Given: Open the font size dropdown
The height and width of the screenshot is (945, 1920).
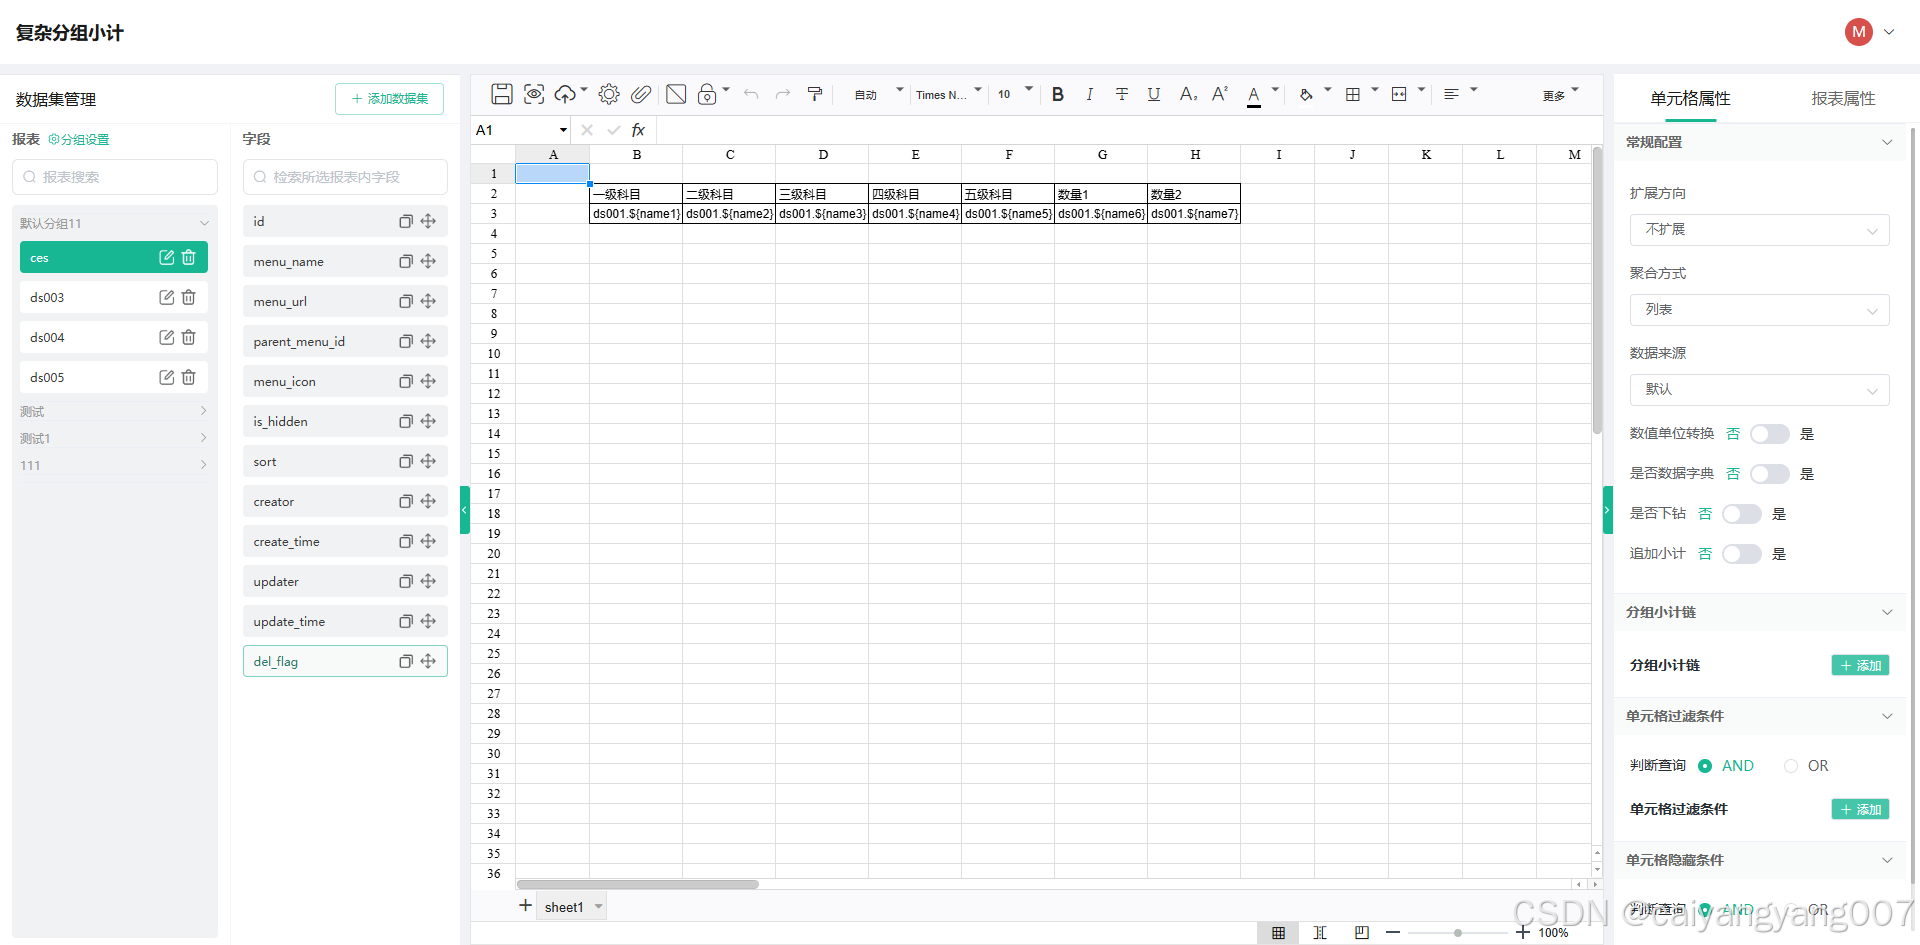Looking at the screenshot, I should click(x=1014, y=94).
